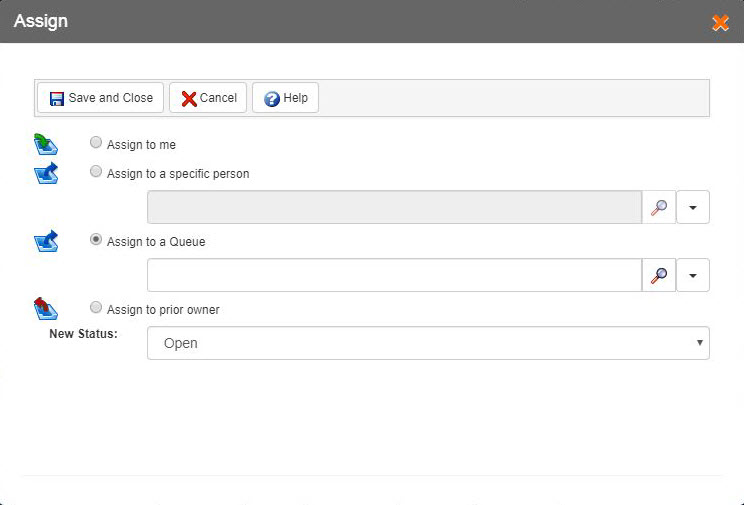Viewport: 744px width, 505px height.
Task: Select the Assign to me radio button
Action: point(96,142)
